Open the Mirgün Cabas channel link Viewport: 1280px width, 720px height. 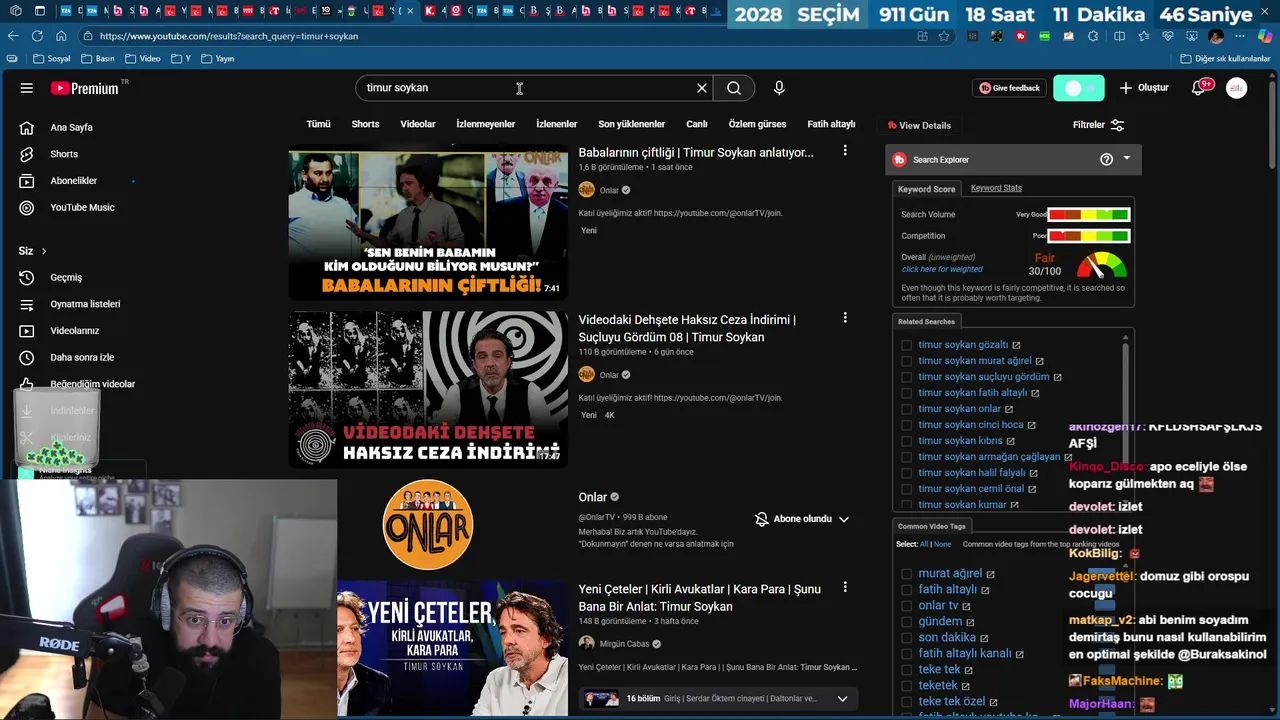(x=623, y=644)
